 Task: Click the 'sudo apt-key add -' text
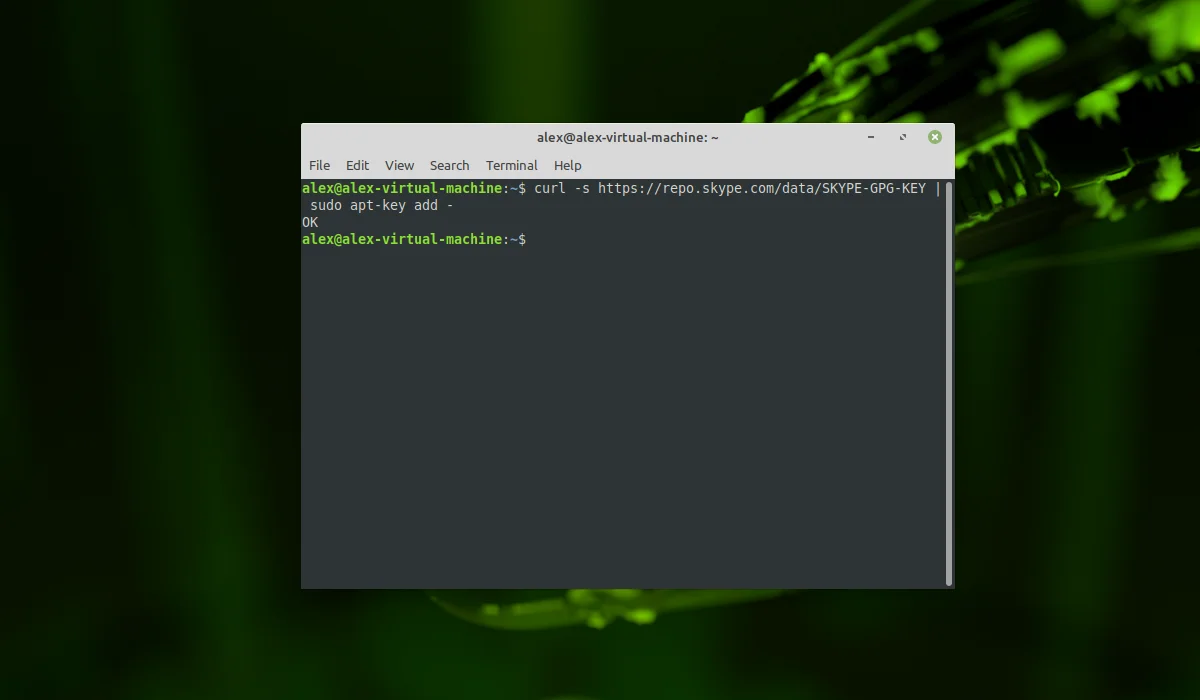(382, 205)
